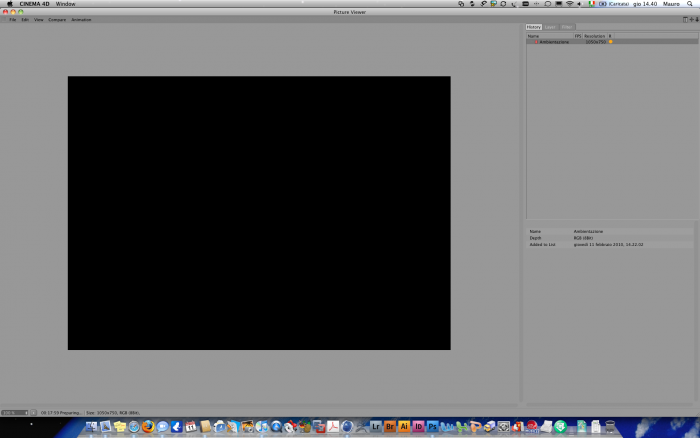The image size is (700, 438).
Task: Open the File menu
Action: pyautogui.click(x=12, y=20)
